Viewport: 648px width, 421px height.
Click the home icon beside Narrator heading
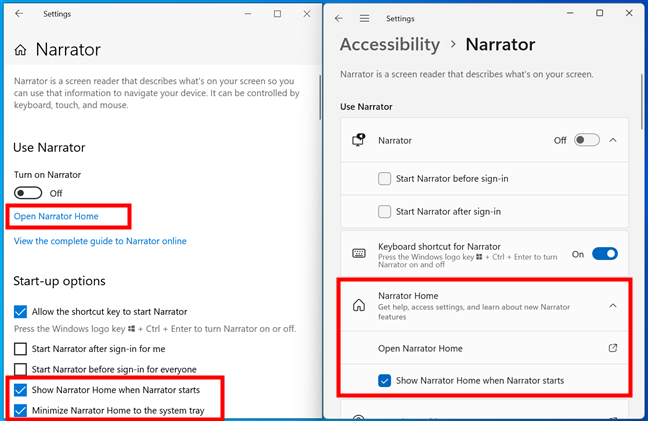(x=20, y=50)
